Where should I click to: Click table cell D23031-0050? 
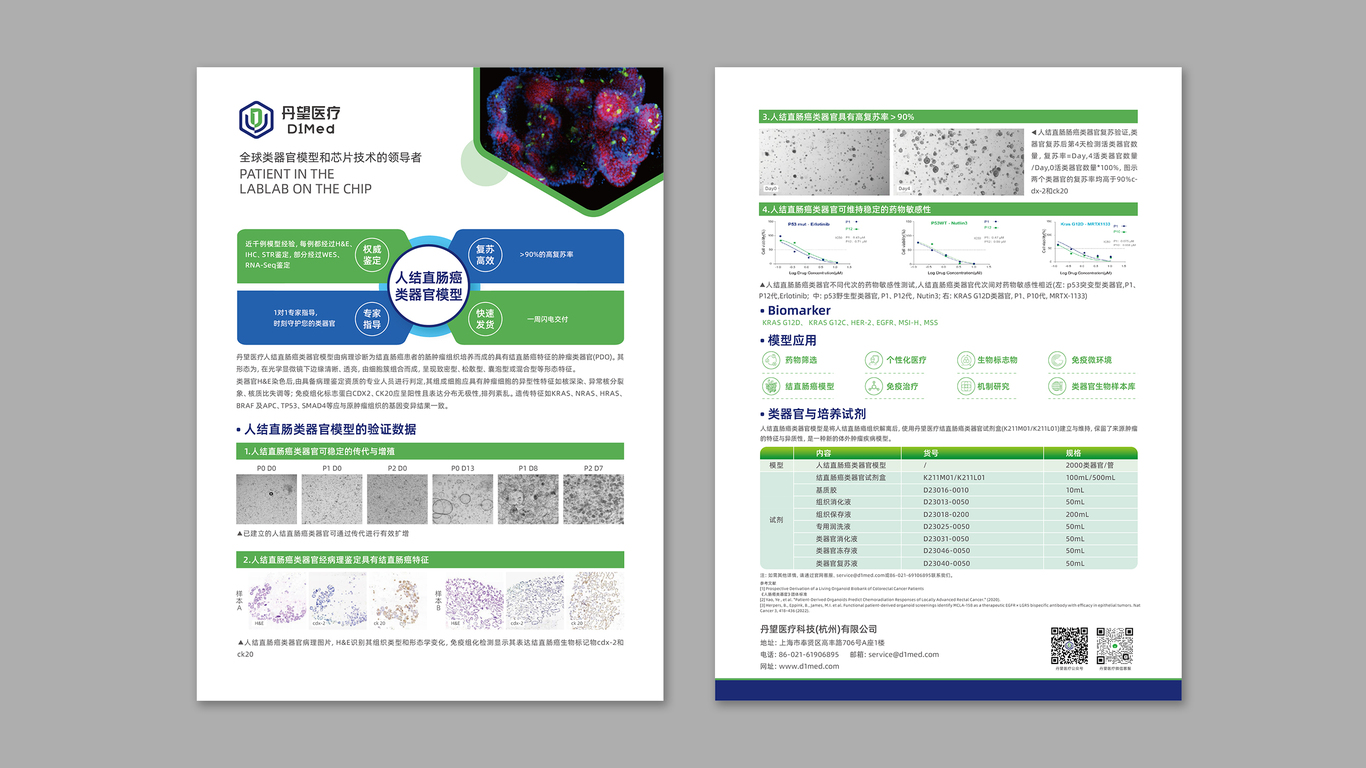946,539
